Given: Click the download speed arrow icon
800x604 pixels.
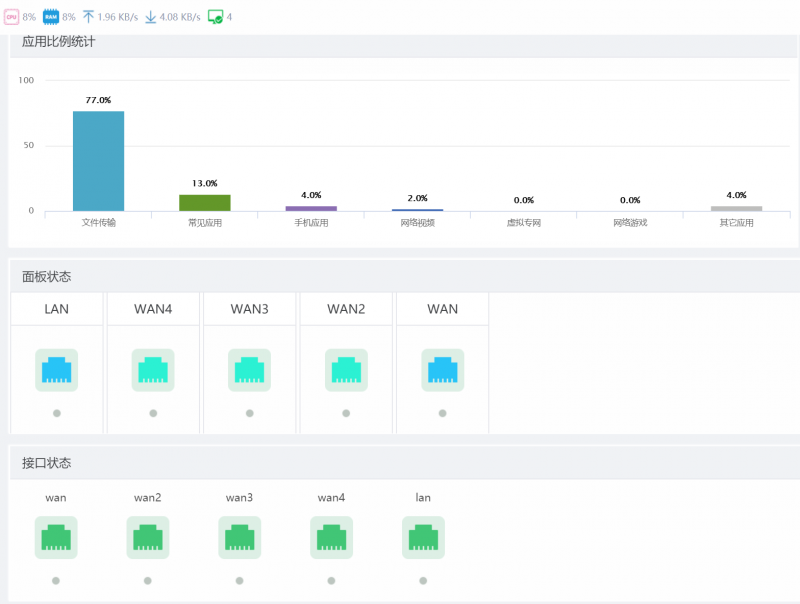Looking at the screenshot, I should coord(151,17).
